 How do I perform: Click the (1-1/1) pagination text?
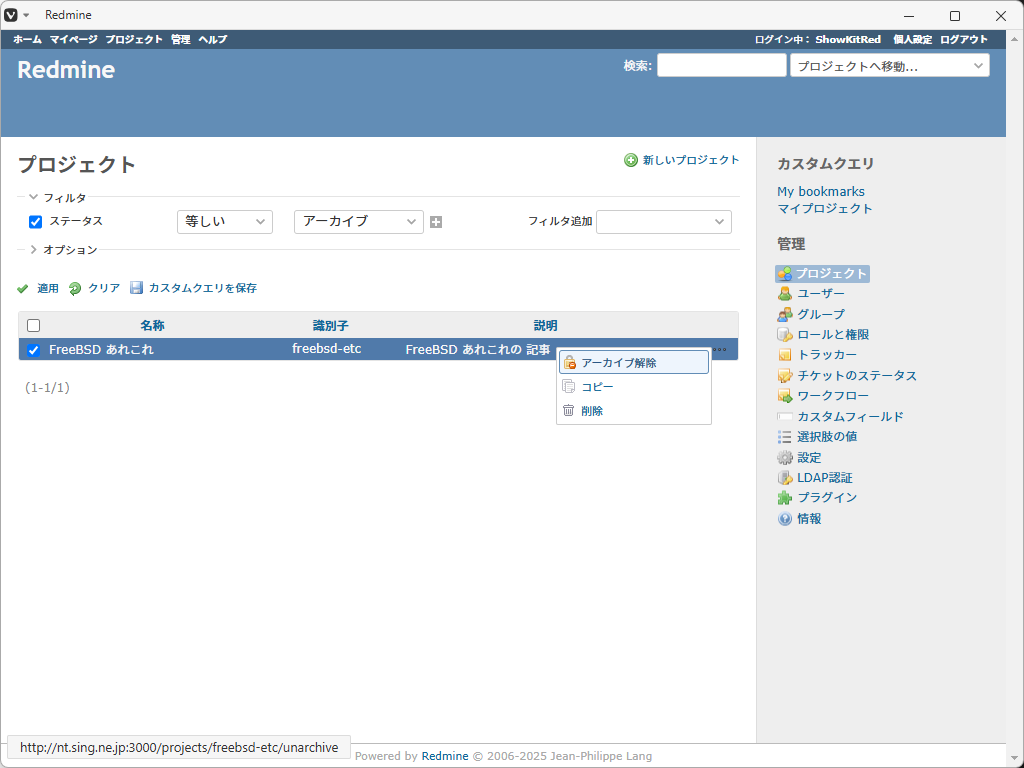click(x=47, y=388)
